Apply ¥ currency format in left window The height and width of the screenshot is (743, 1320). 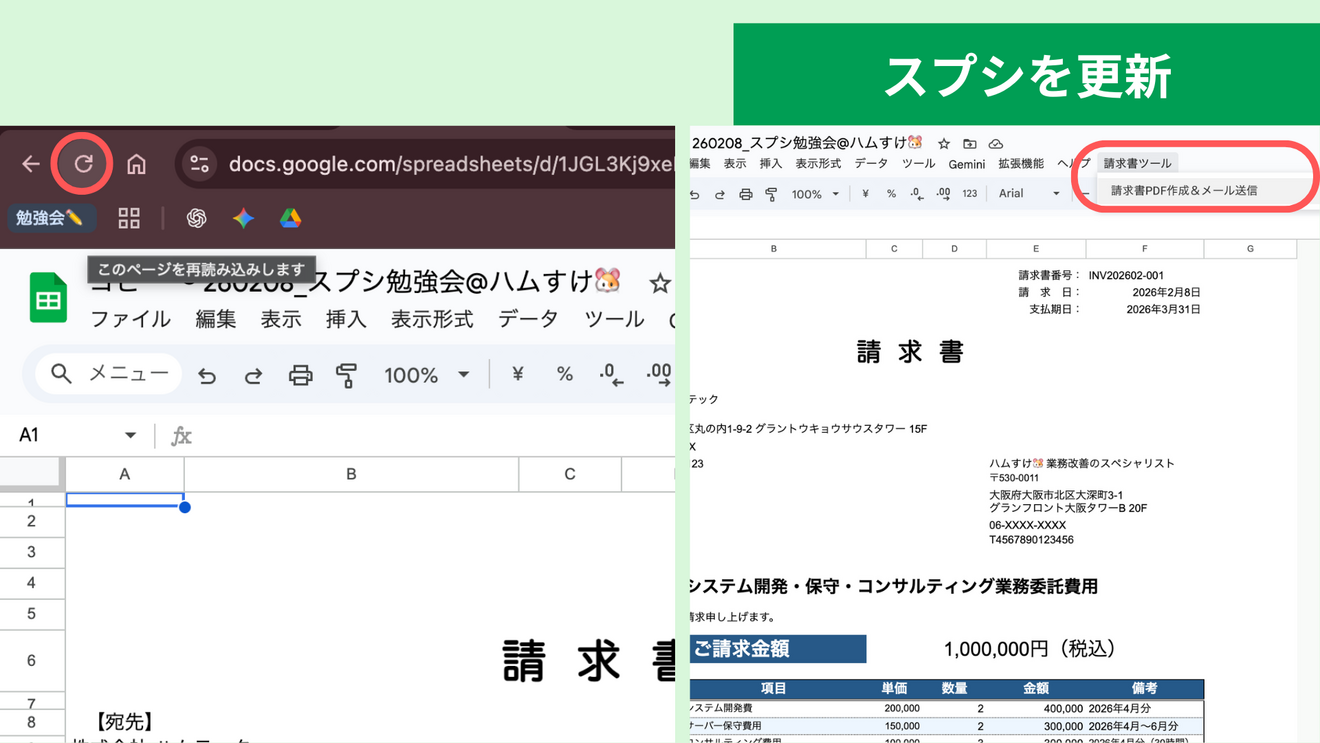click(x=518, y=374)
